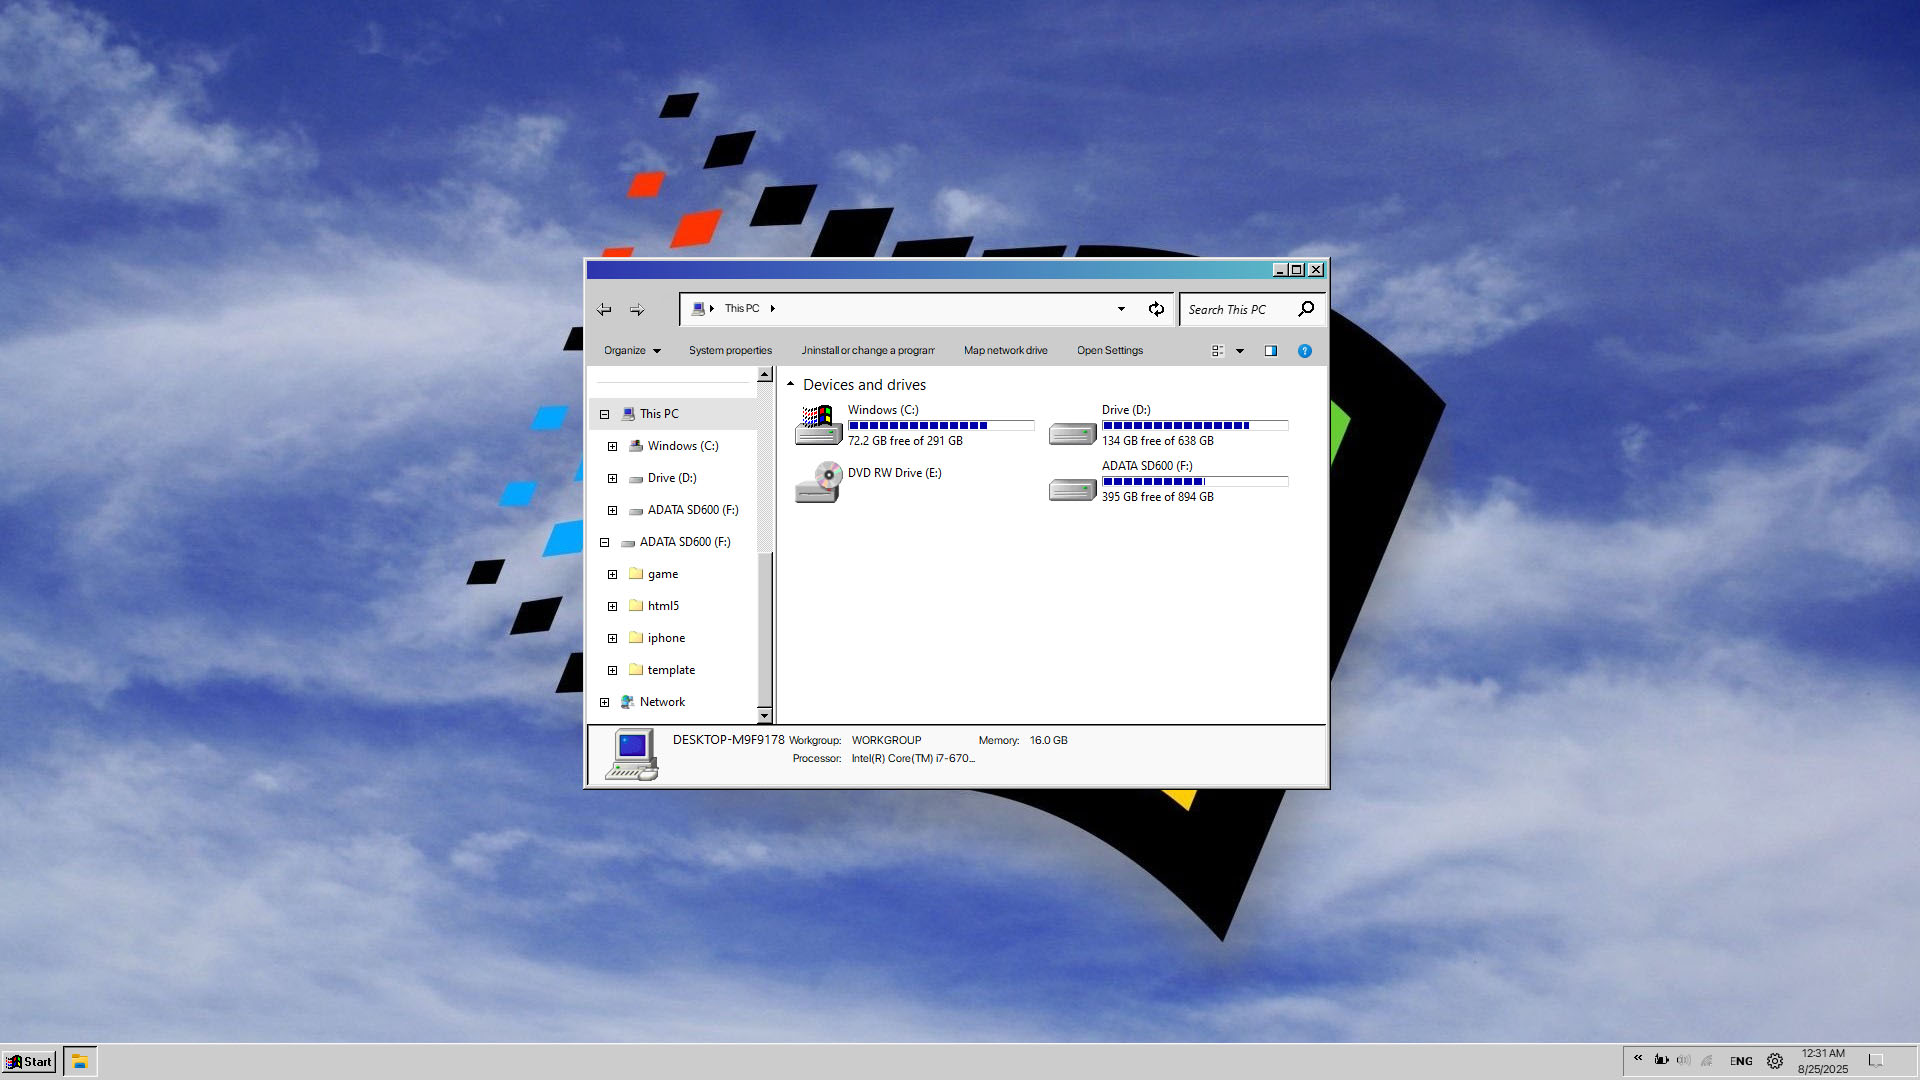The width and height of the screenshot is (1920, 1080).
Task: Open File Explorer from the taskbar
Action: (x=80, y=1061)
